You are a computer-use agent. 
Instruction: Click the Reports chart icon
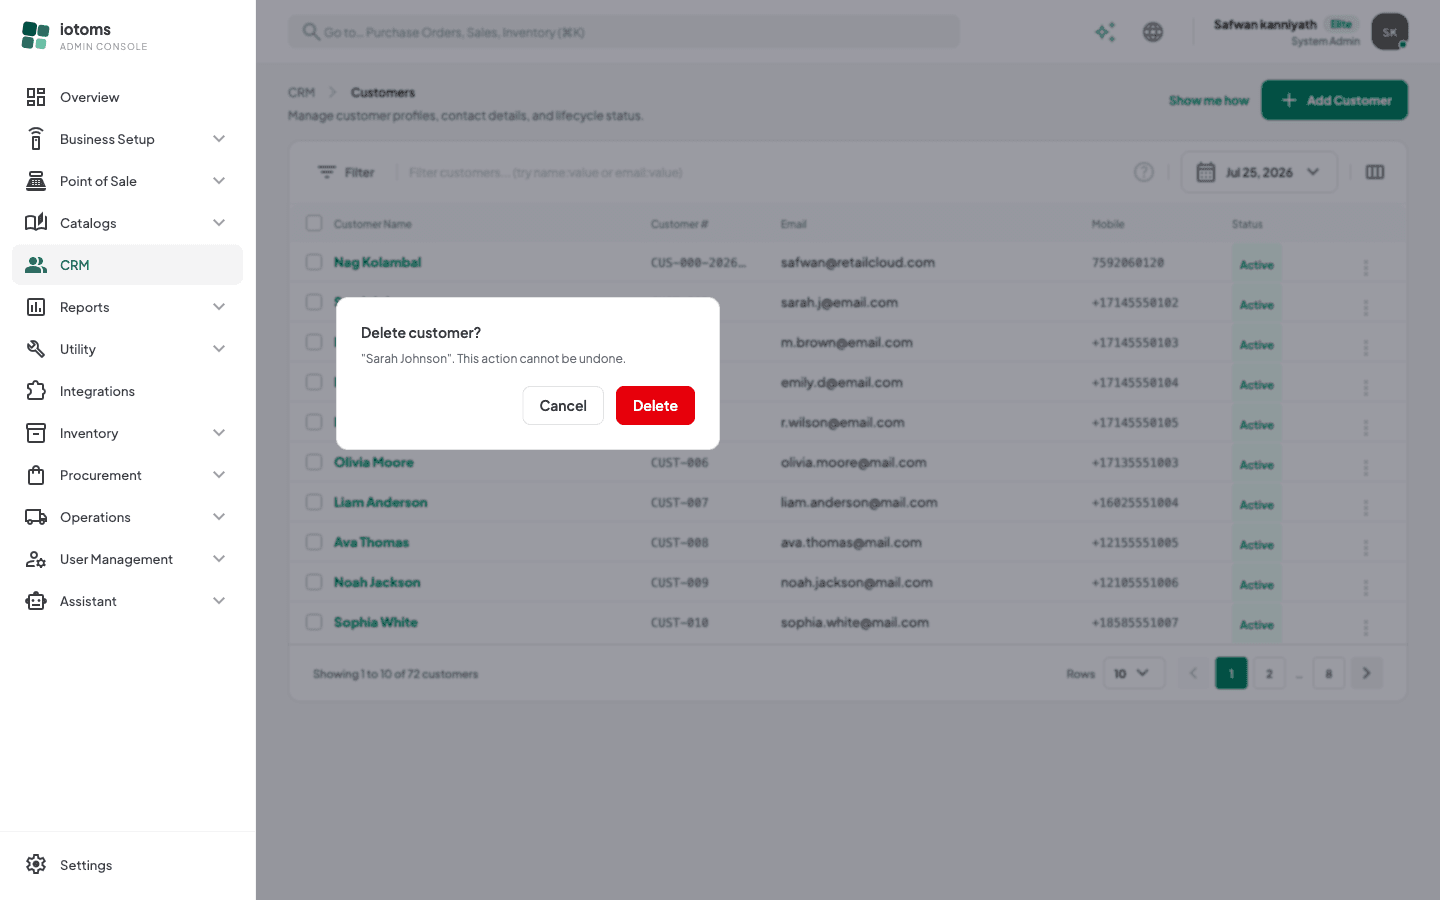click(36, 307)
